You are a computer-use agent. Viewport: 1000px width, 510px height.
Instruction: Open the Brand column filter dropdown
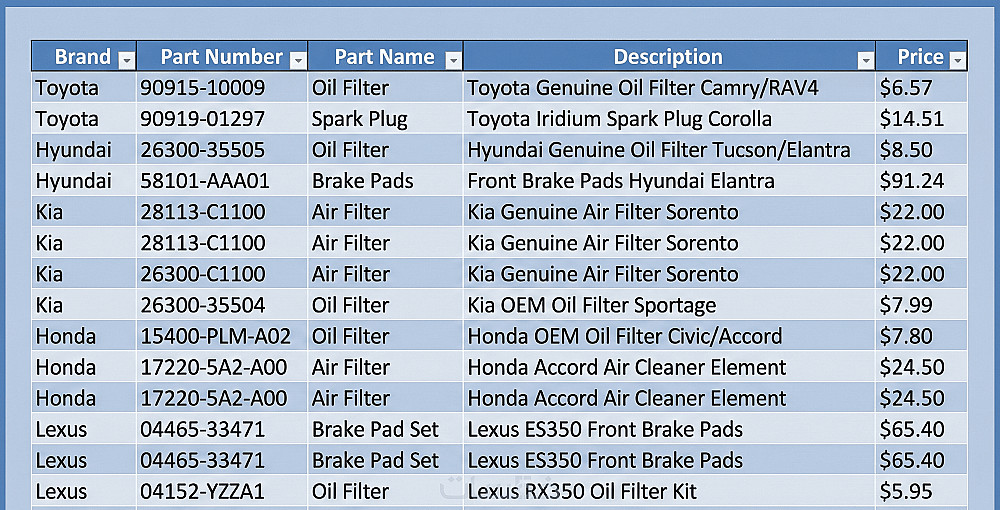pyautogui.click(x=126, y=61)
